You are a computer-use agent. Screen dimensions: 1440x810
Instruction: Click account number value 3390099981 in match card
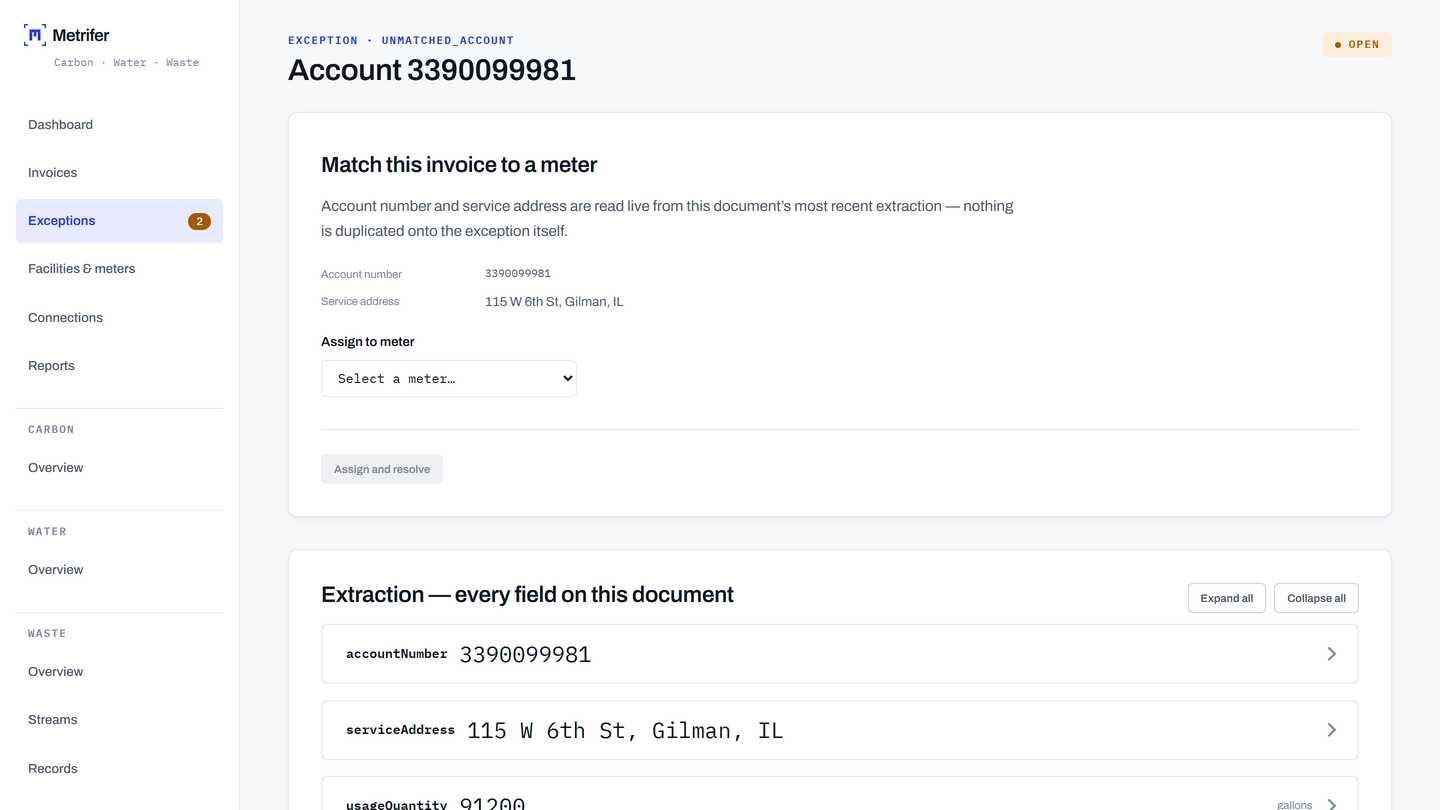point(518,273)
